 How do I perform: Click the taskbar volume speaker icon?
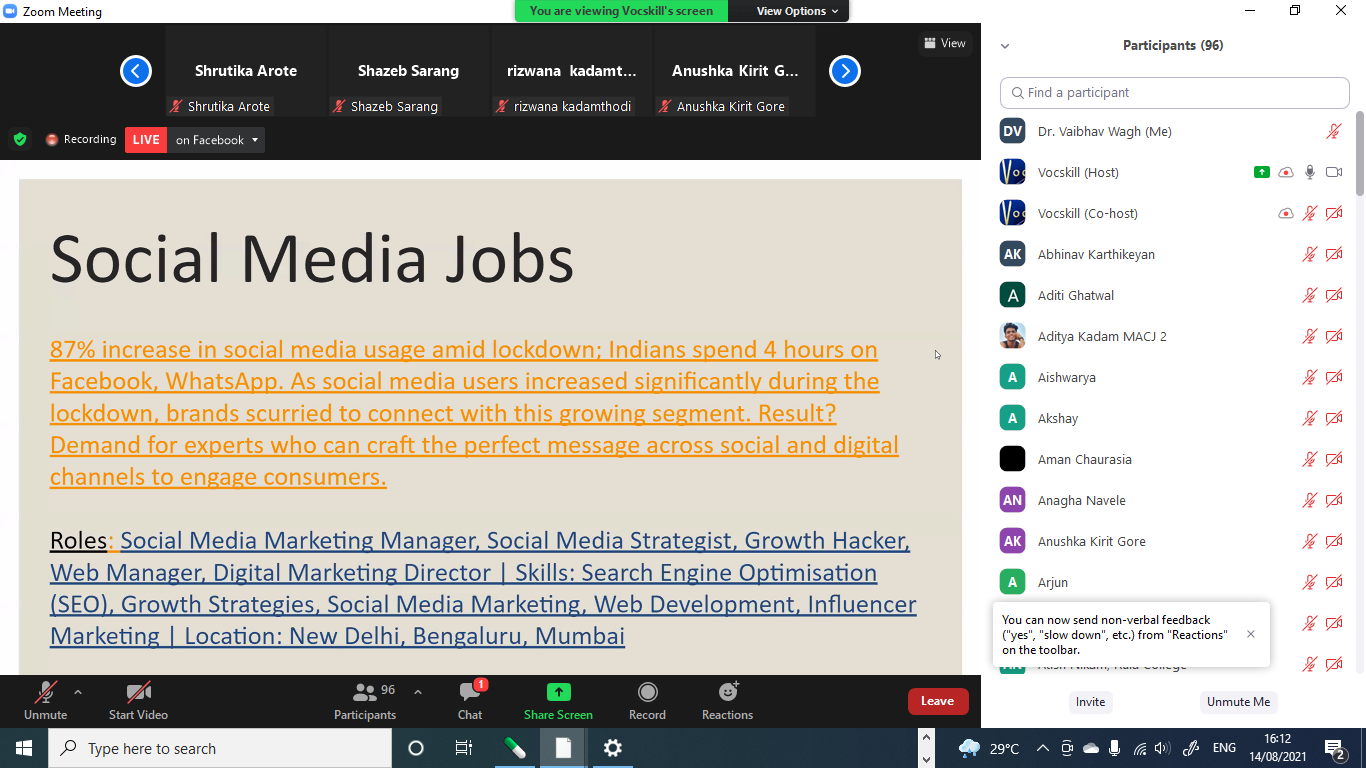(x=1161, y=748)
